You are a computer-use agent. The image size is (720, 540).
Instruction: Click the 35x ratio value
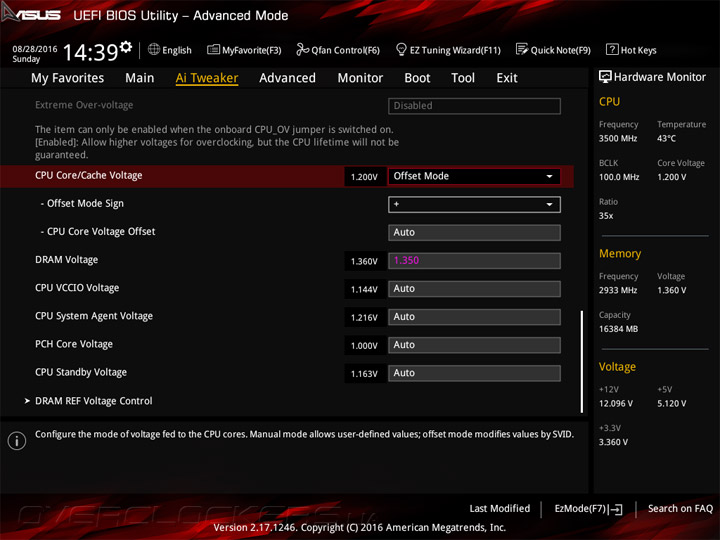pos(606,216)
